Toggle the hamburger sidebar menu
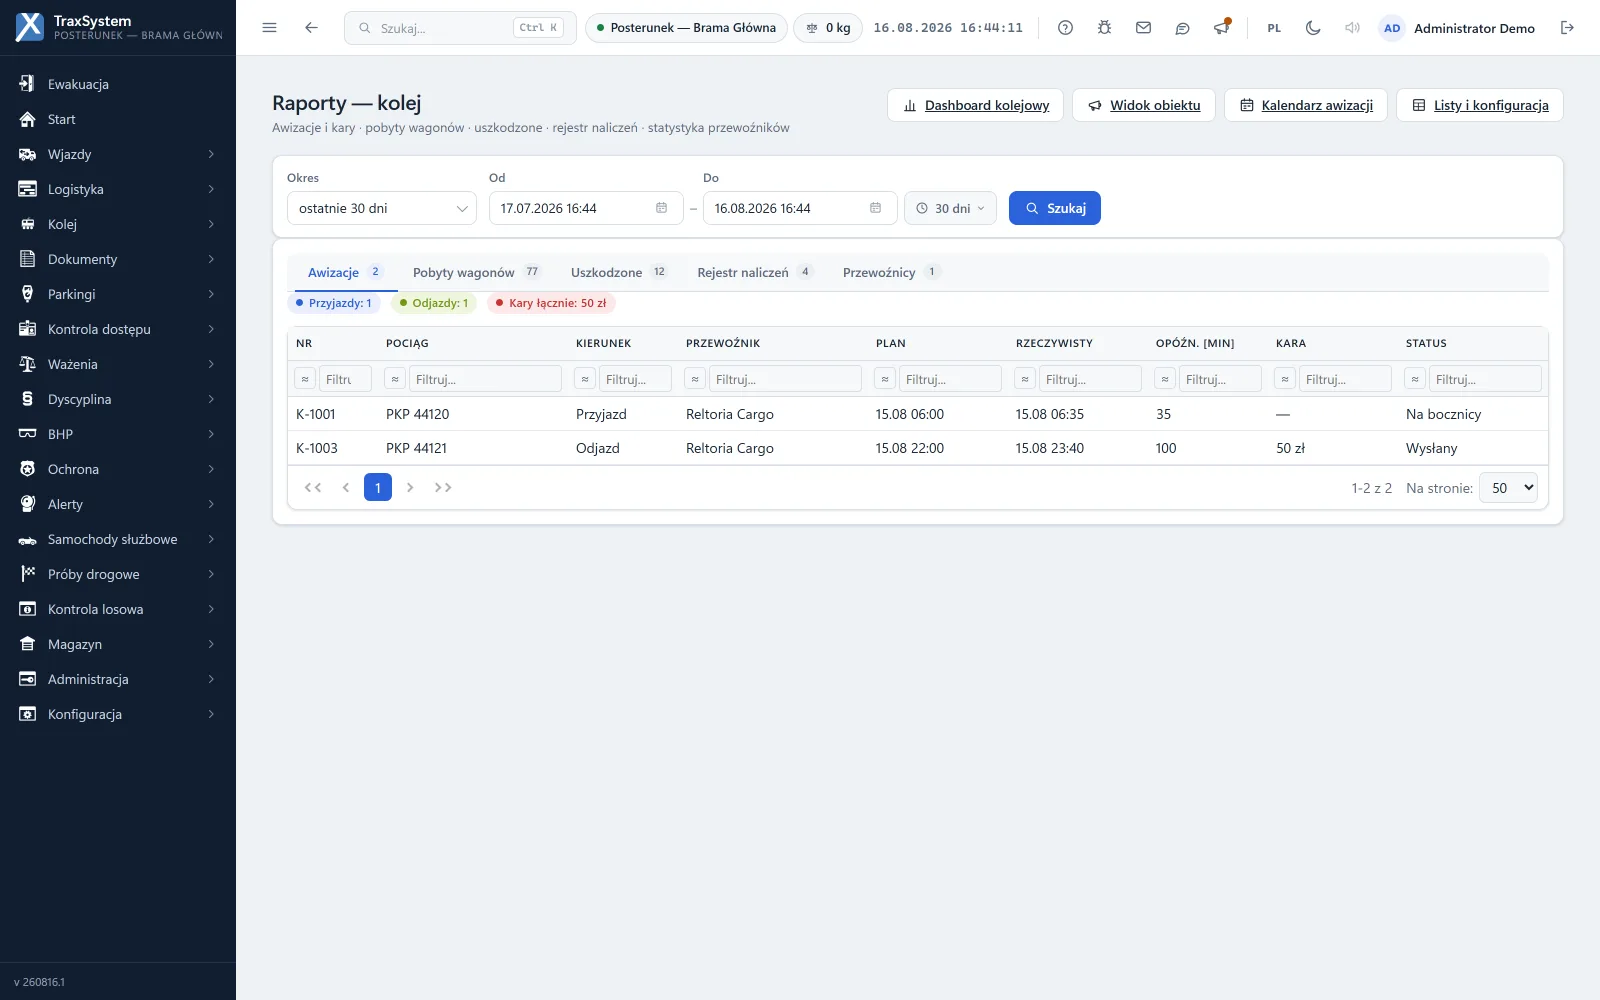This screenshot has width=1600, height=1000. click(269, 28)
